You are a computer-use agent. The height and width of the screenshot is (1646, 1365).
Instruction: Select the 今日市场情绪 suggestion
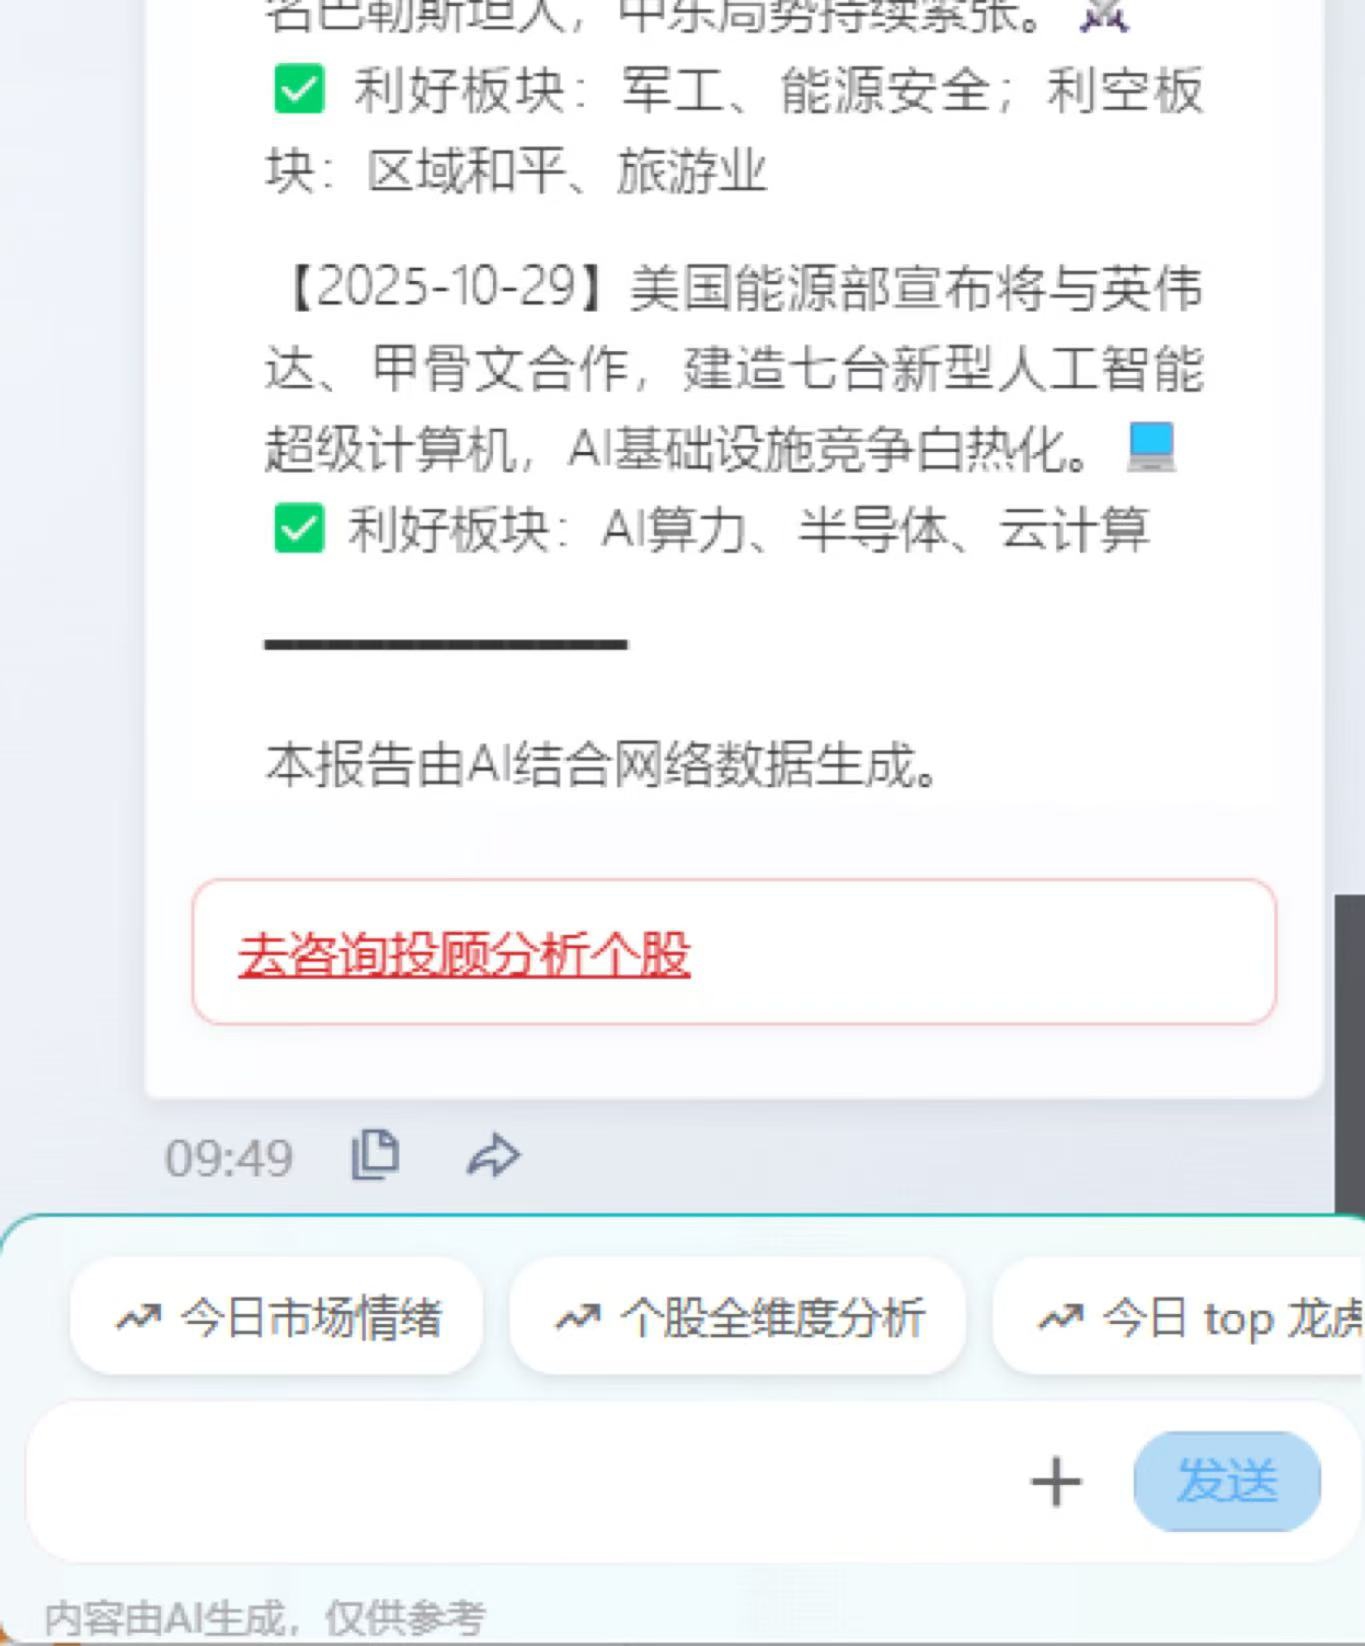tap(276, 1316)
